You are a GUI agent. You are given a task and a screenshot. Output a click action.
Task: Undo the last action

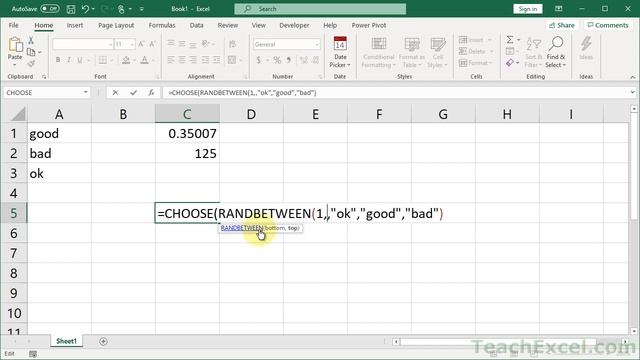(x=85, y=9)
